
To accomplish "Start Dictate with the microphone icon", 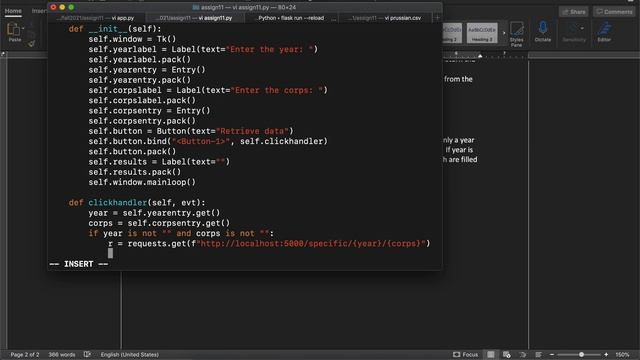I will pos(543,32).
